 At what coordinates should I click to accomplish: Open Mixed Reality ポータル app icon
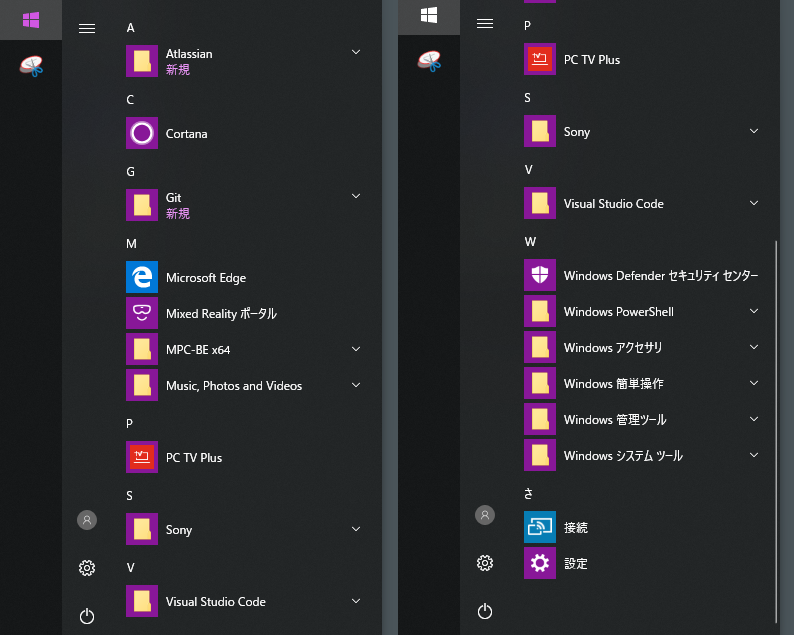(x=142, y=313)
